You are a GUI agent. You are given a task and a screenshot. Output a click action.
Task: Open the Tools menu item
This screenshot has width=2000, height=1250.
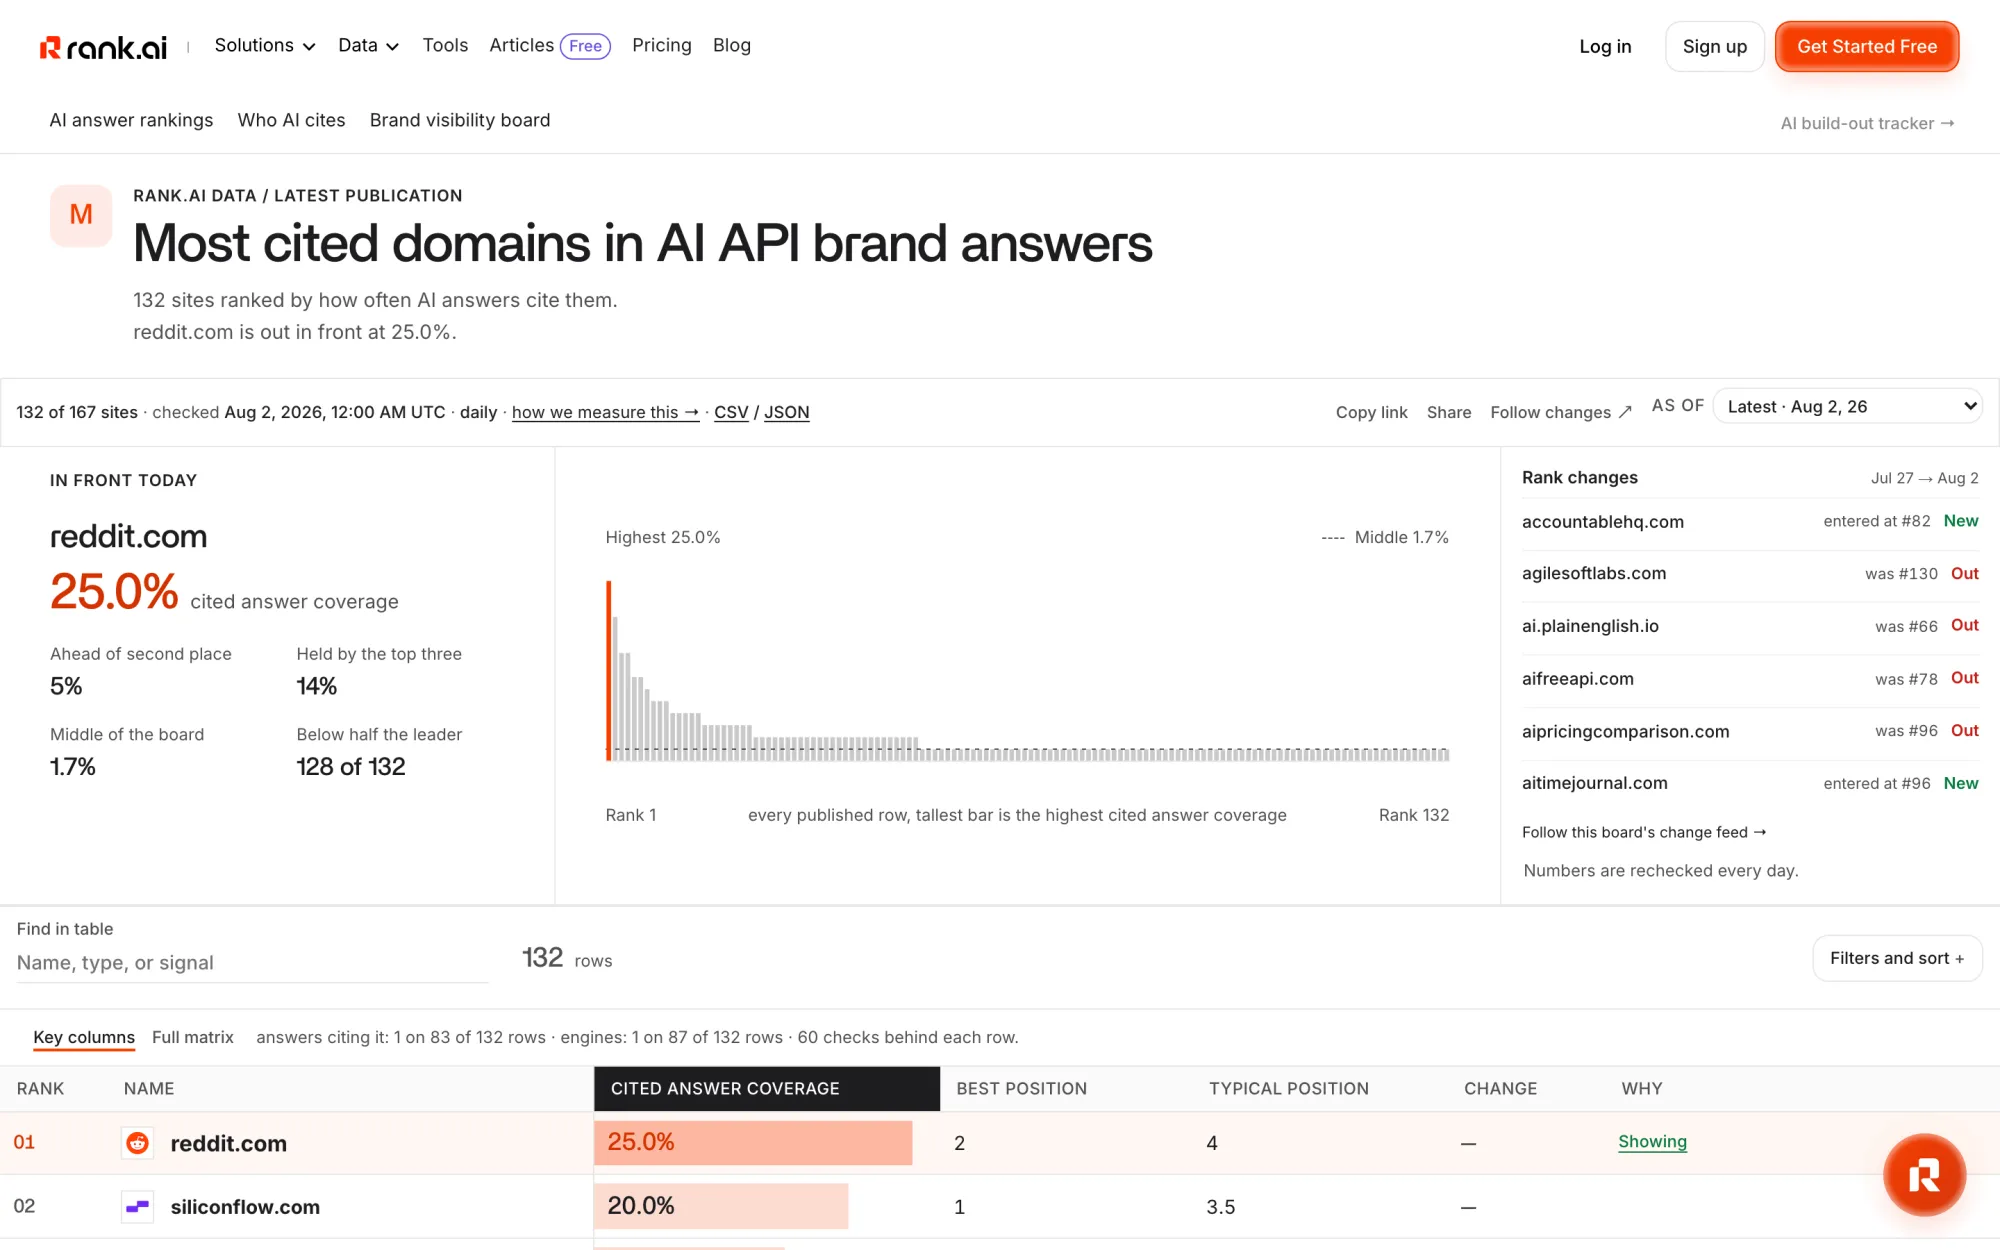click(445, 46)
